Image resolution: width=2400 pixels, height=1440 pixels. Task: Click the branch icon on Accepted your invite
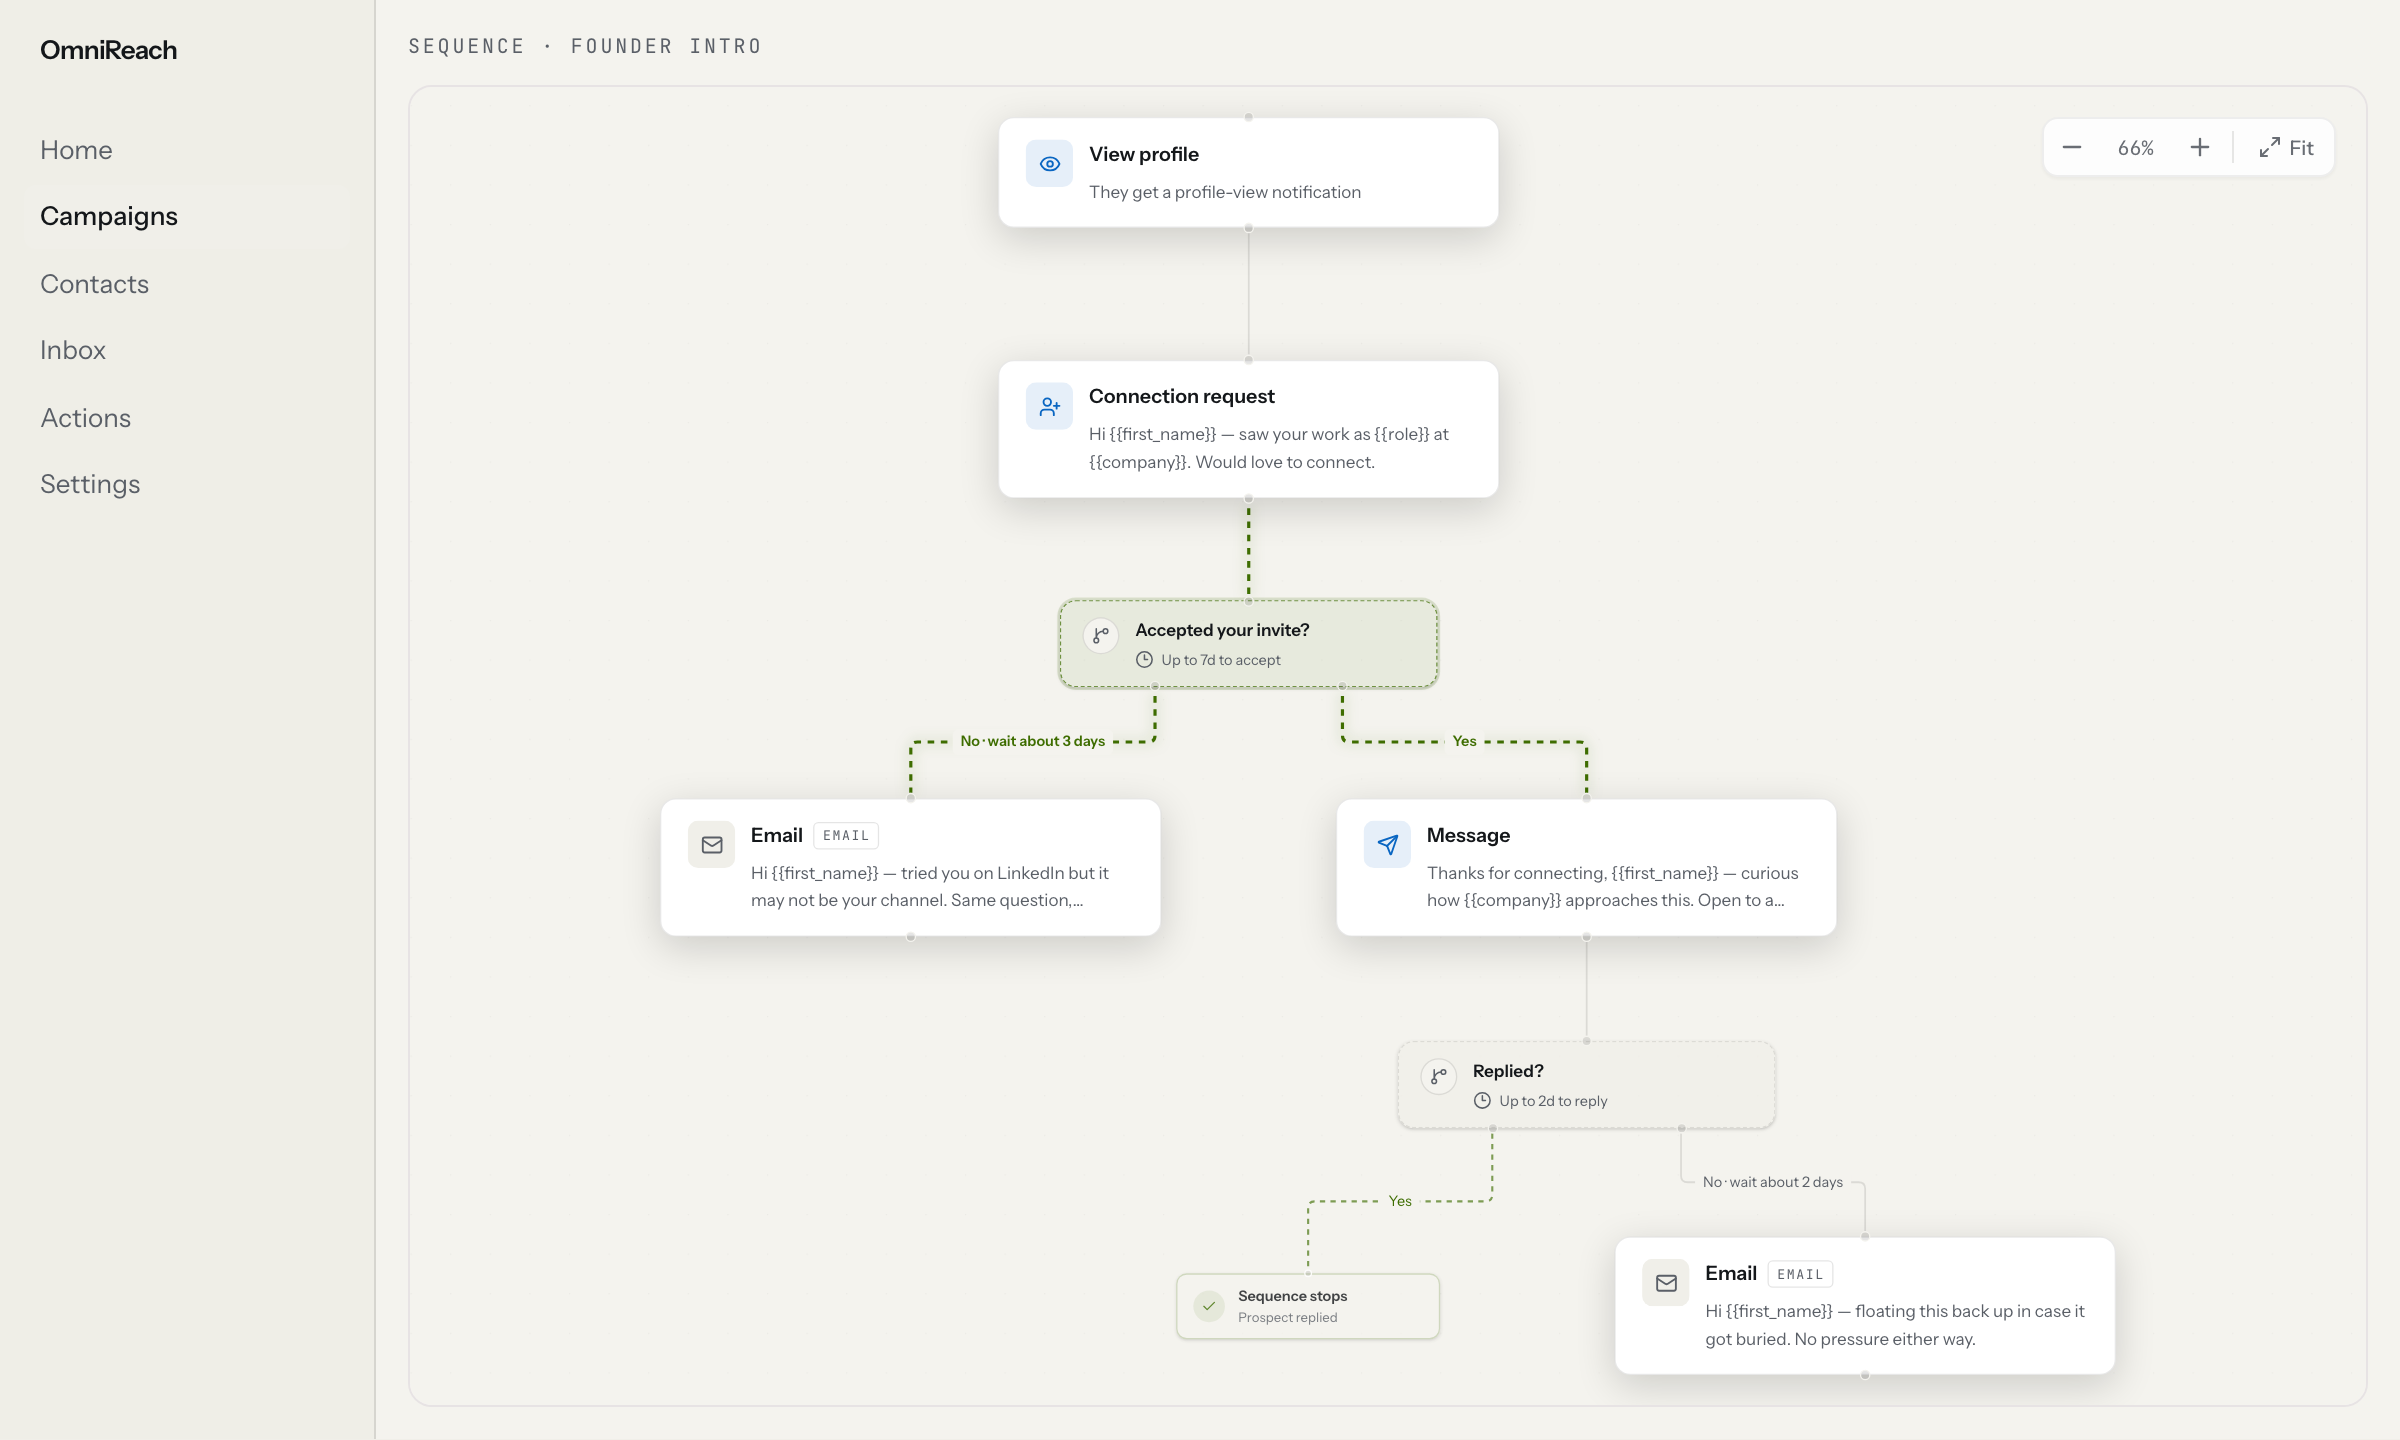click(1101, 635)
